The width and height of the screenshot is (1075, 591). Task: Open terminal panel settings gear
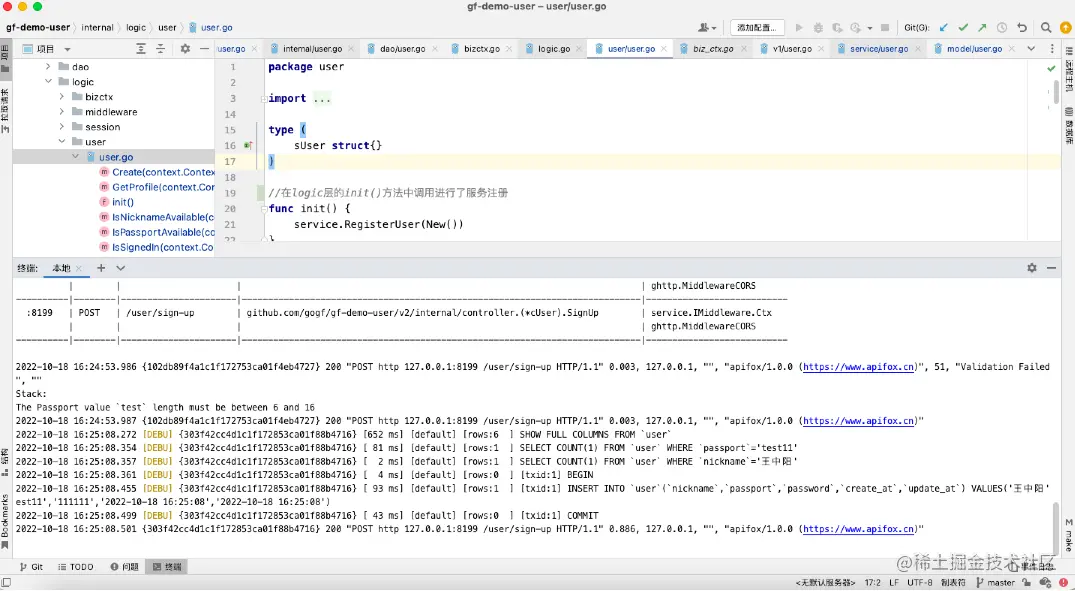click(1032, 267)
